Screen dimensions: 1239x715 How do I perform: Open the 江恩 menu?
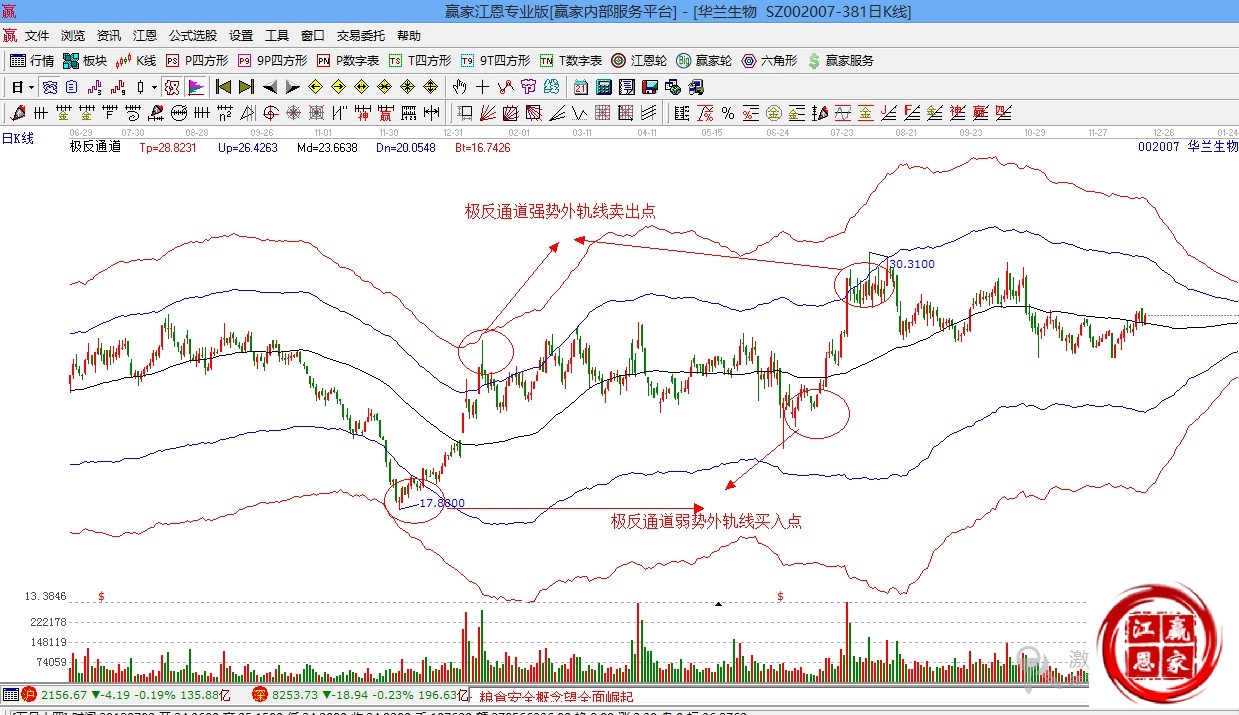(145, 36)
